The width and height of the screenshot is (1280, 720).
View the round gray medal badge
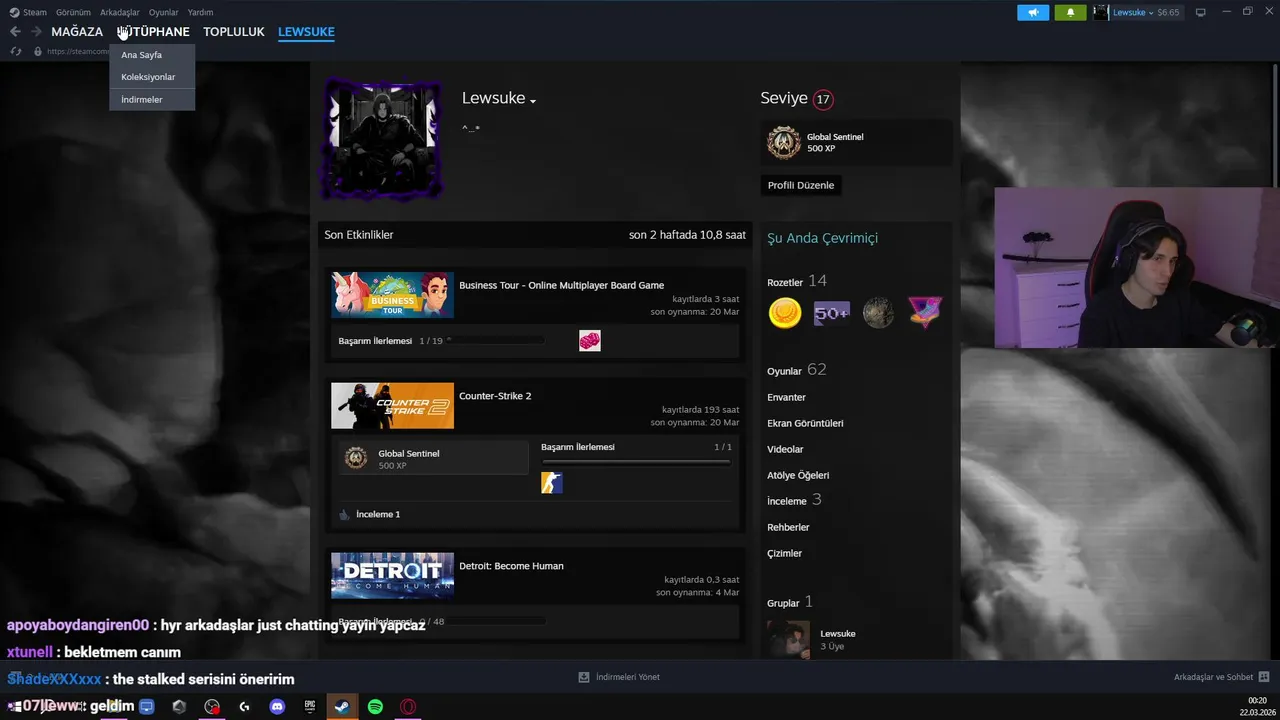(x=878, y=313)
